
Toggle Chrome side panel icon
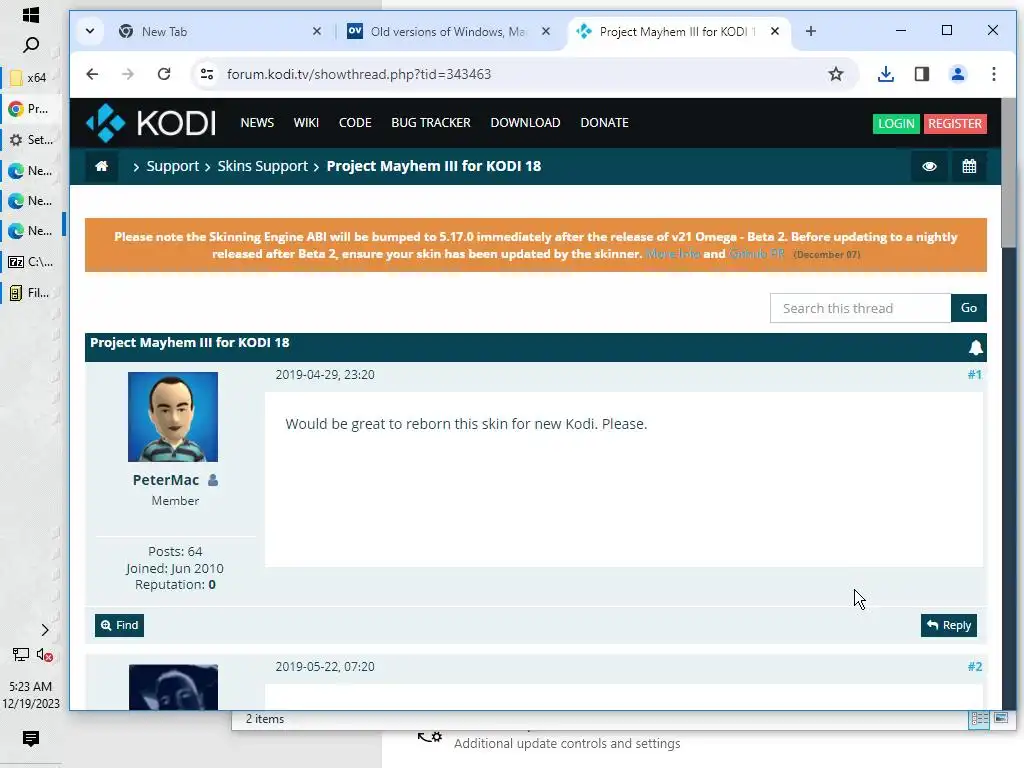(x=921, y=74)
